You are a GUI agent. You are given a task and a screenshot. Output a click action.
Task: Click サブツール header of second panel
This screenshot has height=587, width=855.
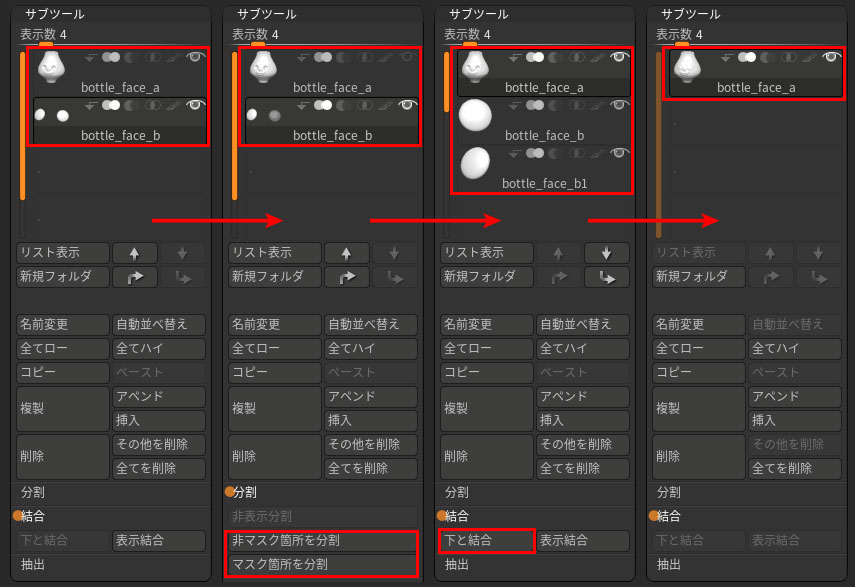coord(267,14)
